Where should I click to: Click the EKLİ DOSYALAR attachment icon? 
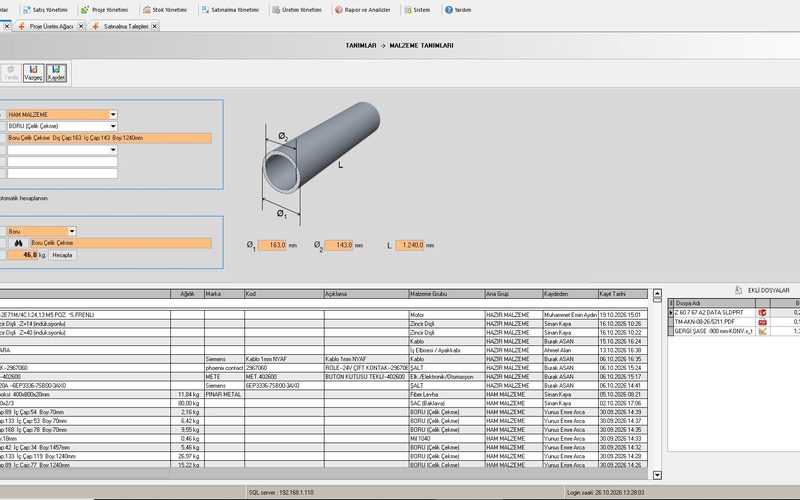pyautogui.click(x=738, y=290)
